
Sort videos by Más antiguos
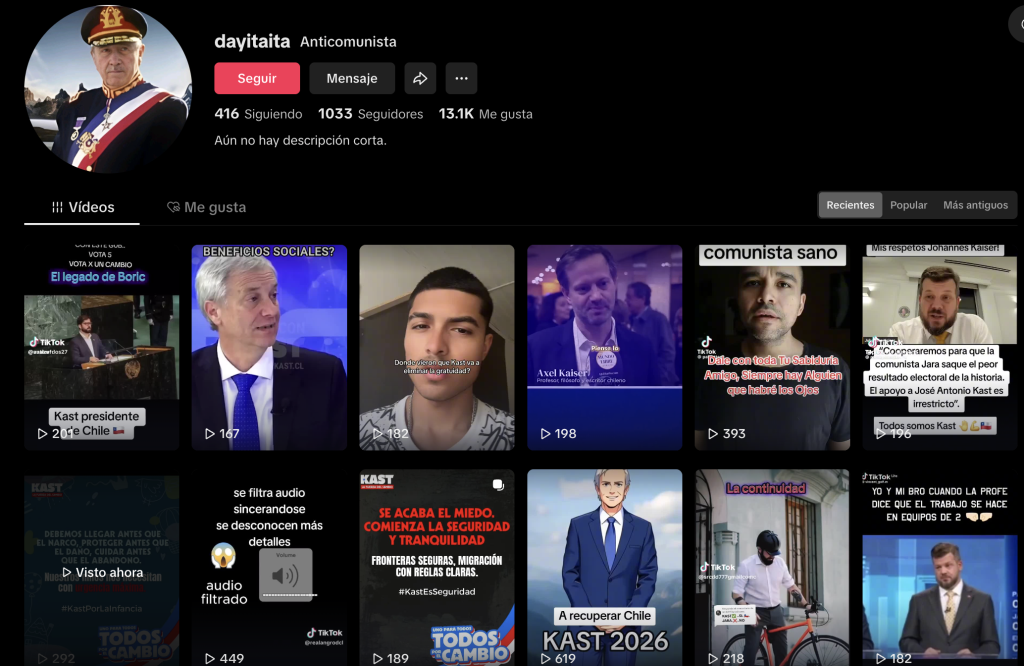[x=975, y=205]
